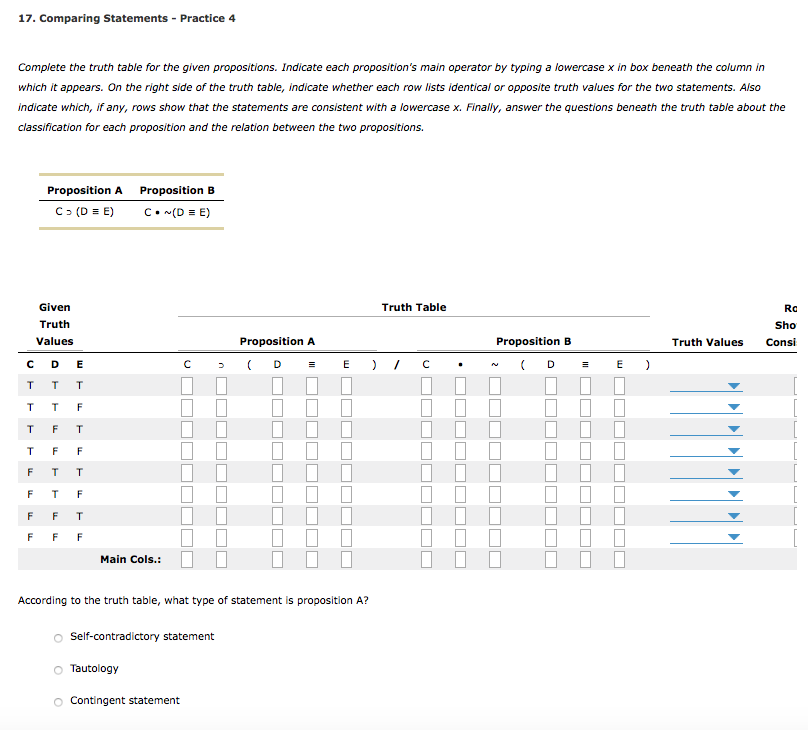The width and height of the screenshot is (808, 730).
Task: Click the Main Cols. box under the horseshoe operator
Action: click(221, 559)
